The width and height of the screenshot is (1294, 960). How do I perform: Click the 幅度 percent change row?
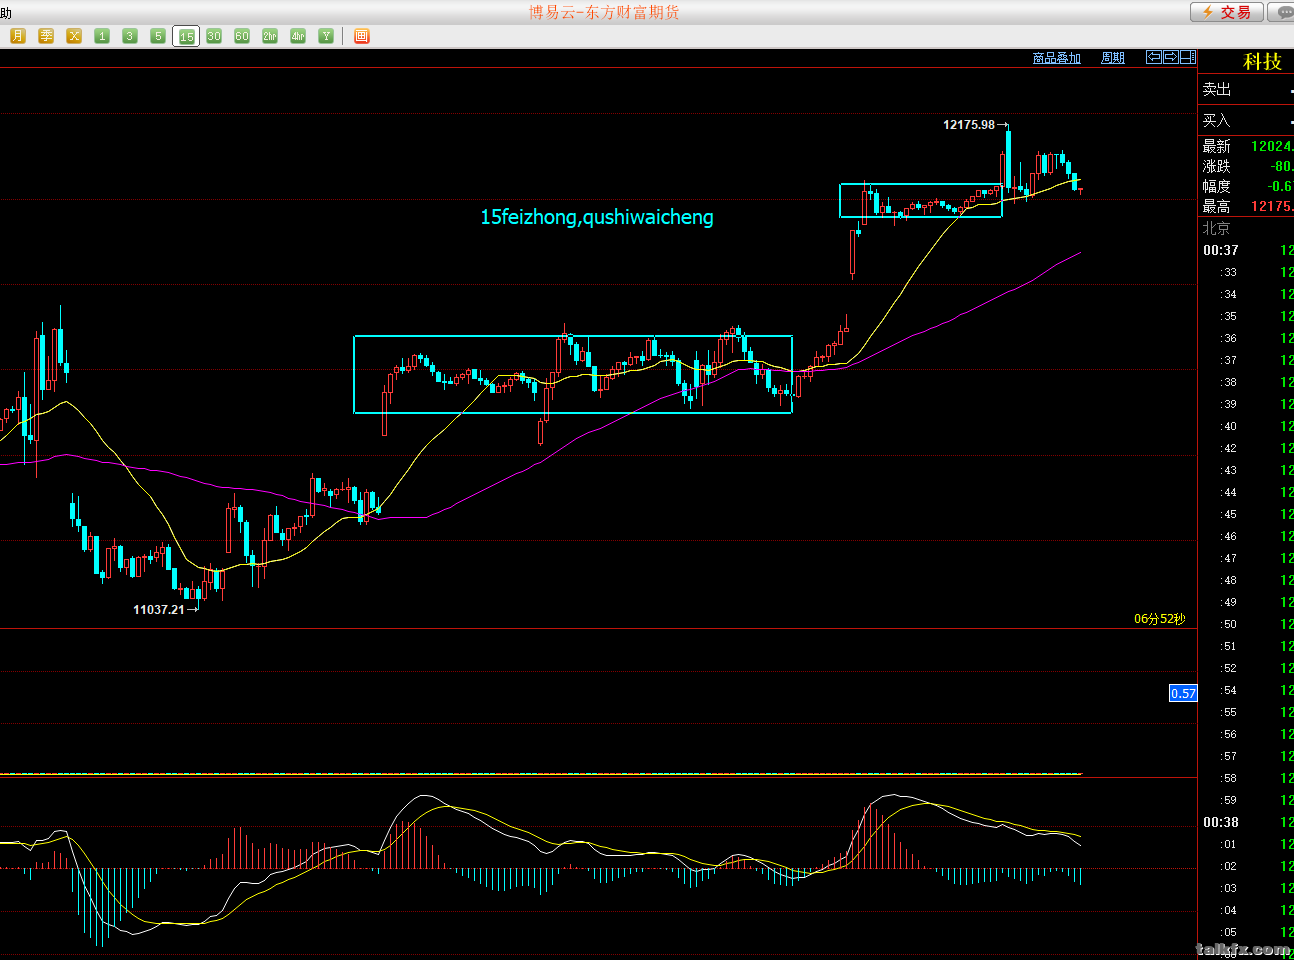(1246, 186)
